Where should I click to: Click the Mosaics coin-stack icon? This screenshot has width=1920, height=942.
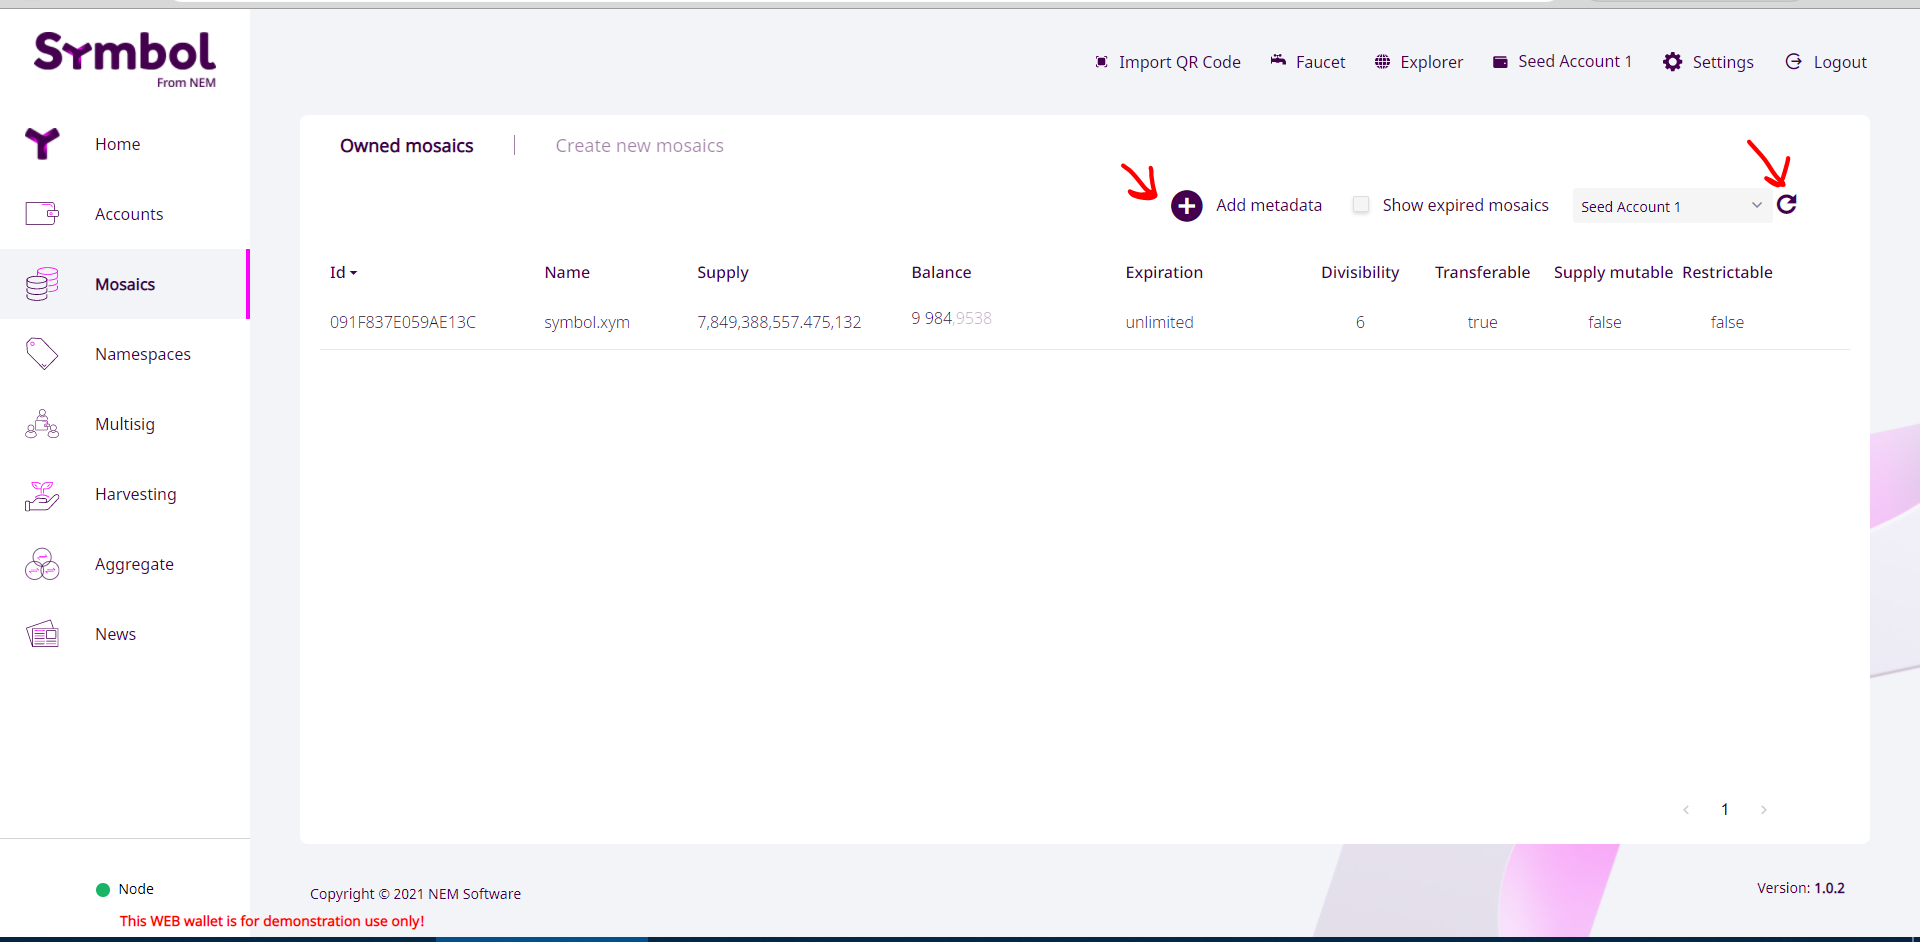point(42,284)
